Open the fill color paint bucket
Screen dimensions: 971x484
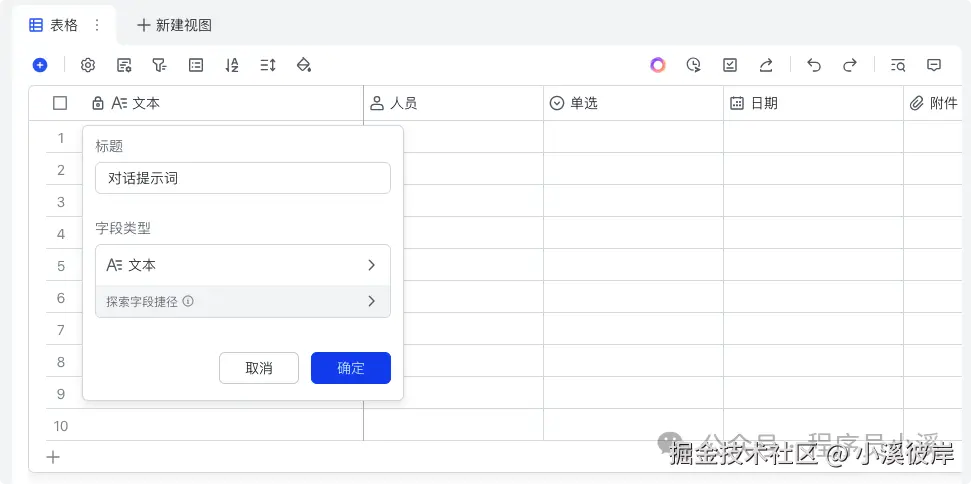click(x=303, y=65)
